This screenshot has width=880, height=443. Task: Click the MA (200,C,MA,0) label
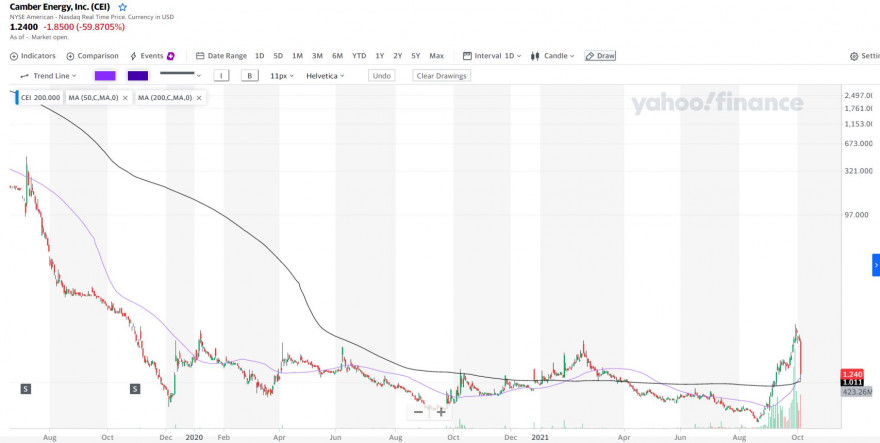[x=165, y=98]
